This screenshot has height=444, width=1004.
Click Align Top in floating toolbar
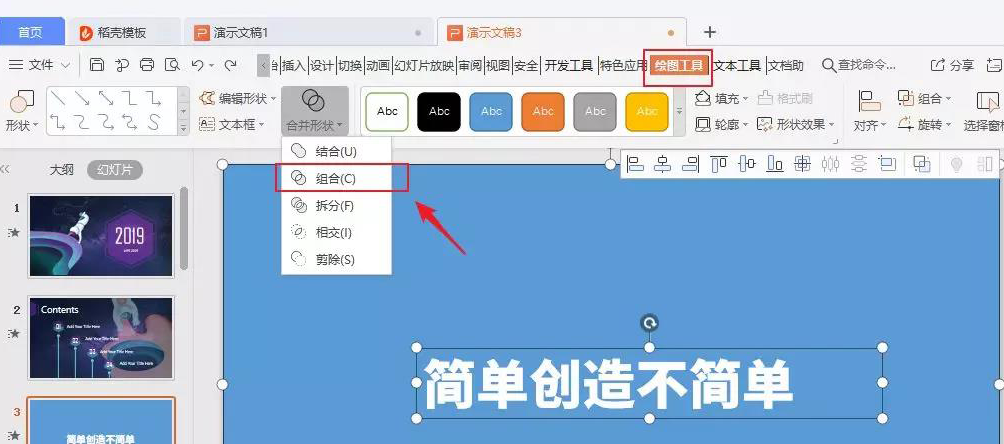(719, 165)
